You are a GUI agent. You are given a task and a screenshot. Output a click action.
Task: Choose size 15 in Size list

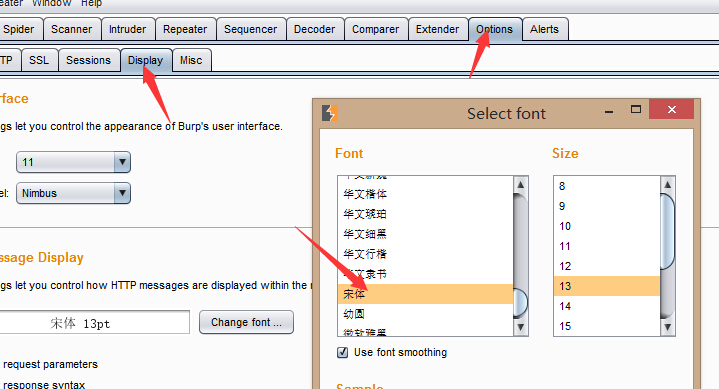607,326
